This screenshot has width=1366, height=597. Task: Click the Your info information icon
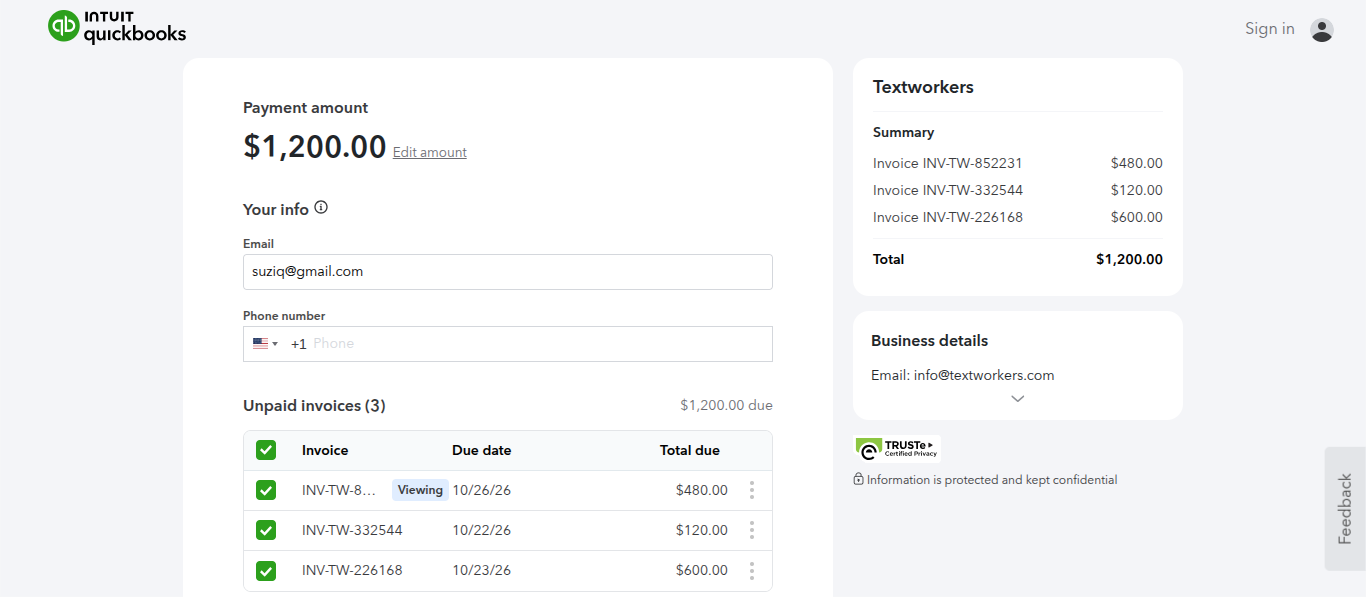coord(321,208)
